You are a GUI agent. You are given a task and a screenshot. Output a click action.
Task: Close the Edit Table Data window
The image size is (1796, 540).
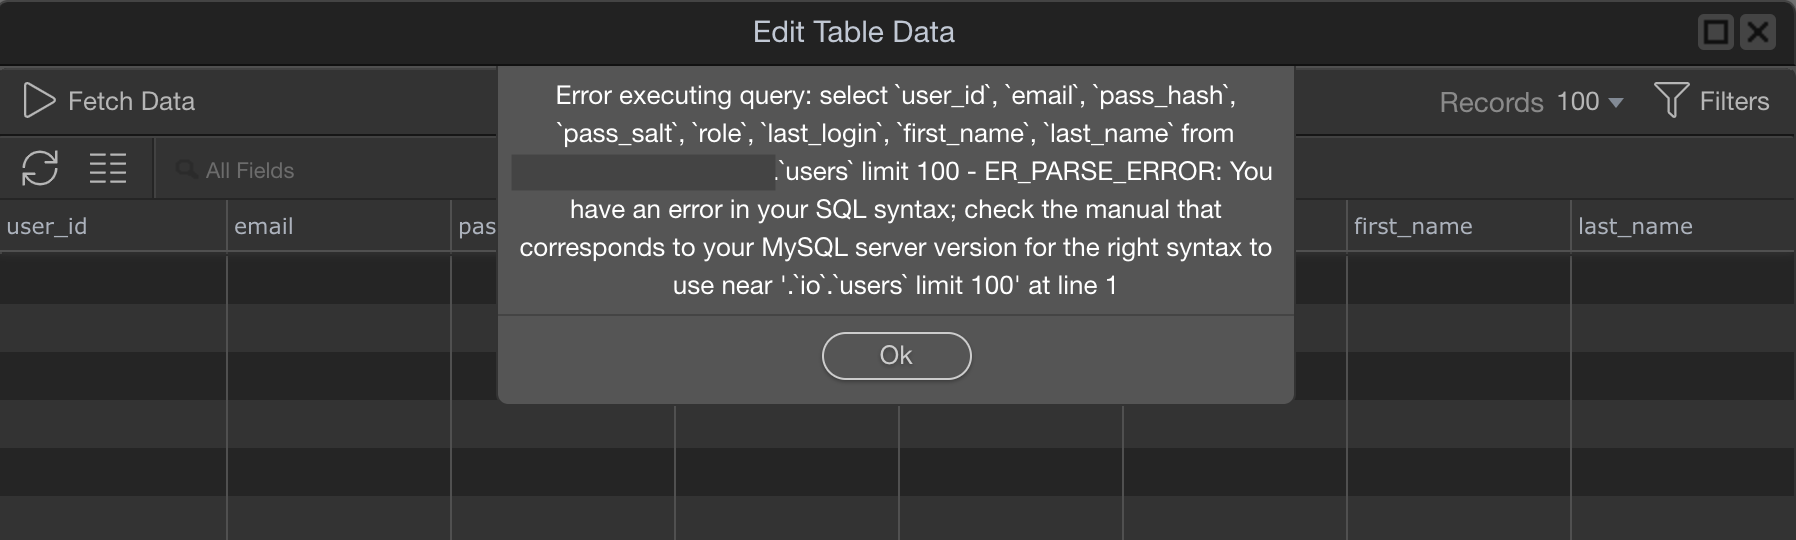pyautogui.click(x=1758, y=32)
